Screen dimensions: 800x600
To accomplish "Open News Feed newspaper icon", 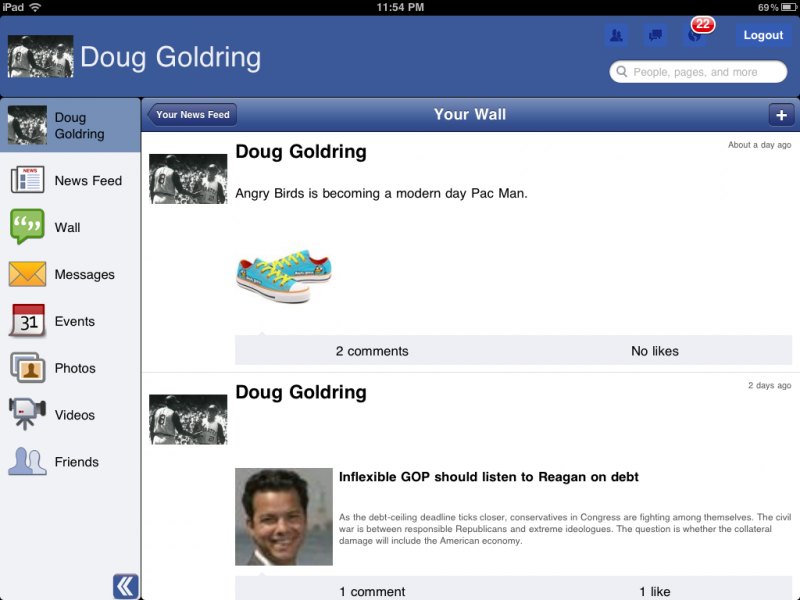I will tap(28, 180).
